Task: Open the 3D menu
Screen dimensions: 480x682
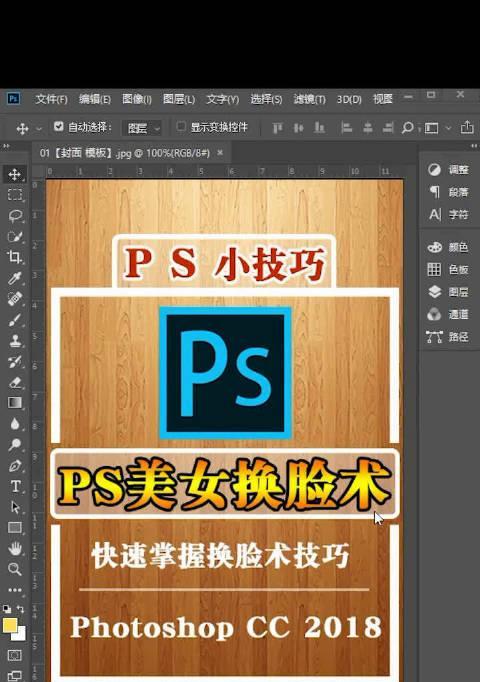Action: [349, 100]
